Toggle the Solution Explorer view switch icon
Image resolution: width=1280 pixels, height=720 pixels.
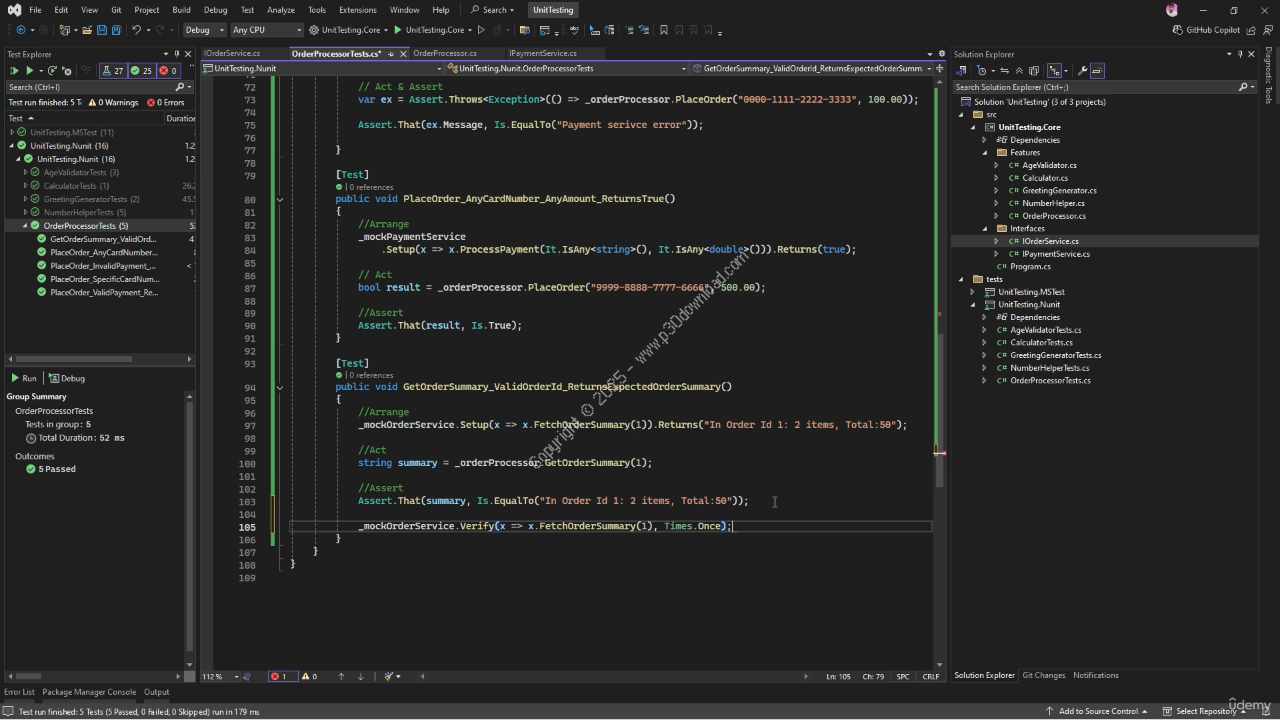pos(1056,71)
